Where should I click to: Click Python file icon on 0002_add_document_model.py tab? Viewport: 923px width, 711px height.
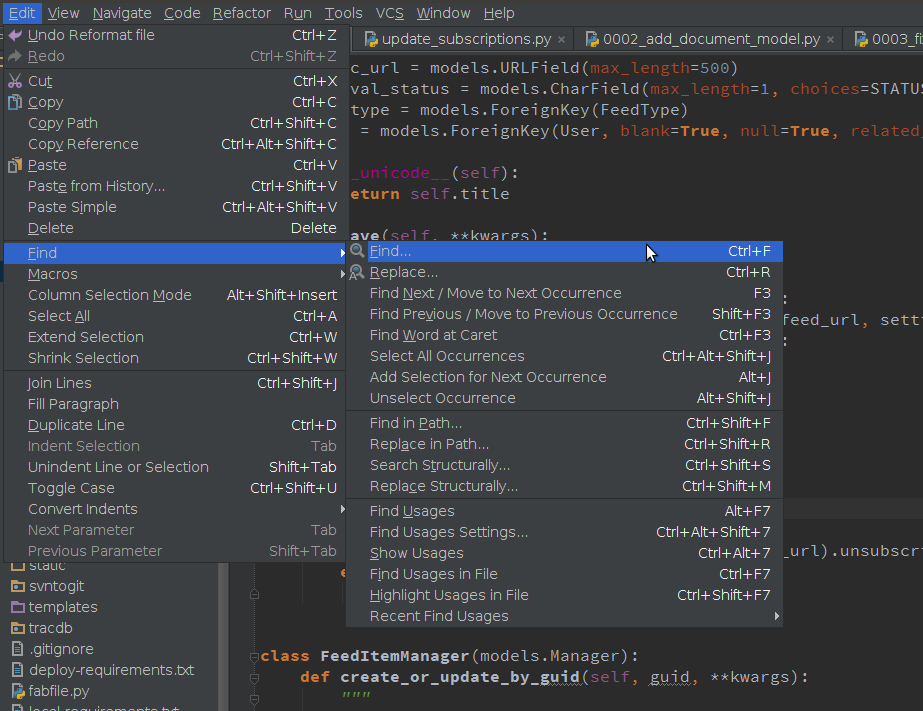(x=592, y=39)
